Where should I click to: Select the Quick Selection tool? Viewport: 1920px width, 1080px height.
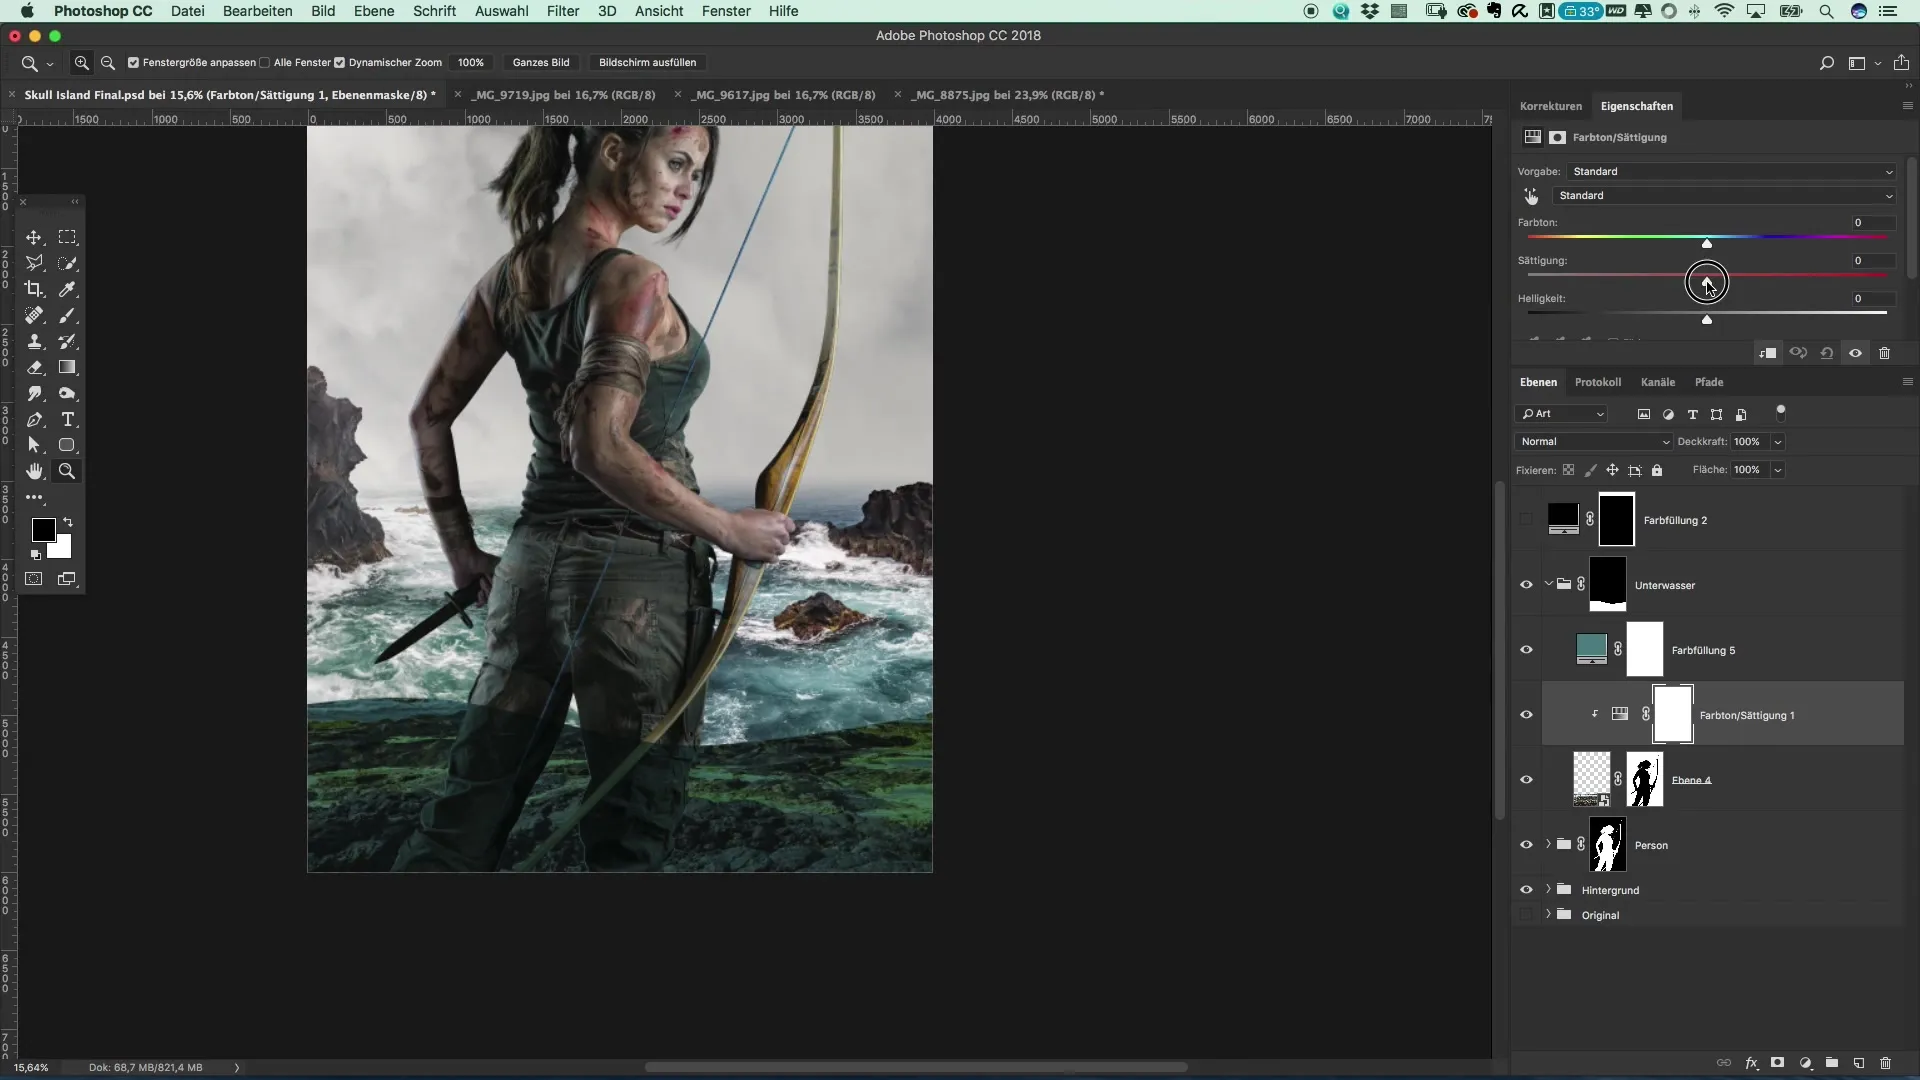point(67,263)
